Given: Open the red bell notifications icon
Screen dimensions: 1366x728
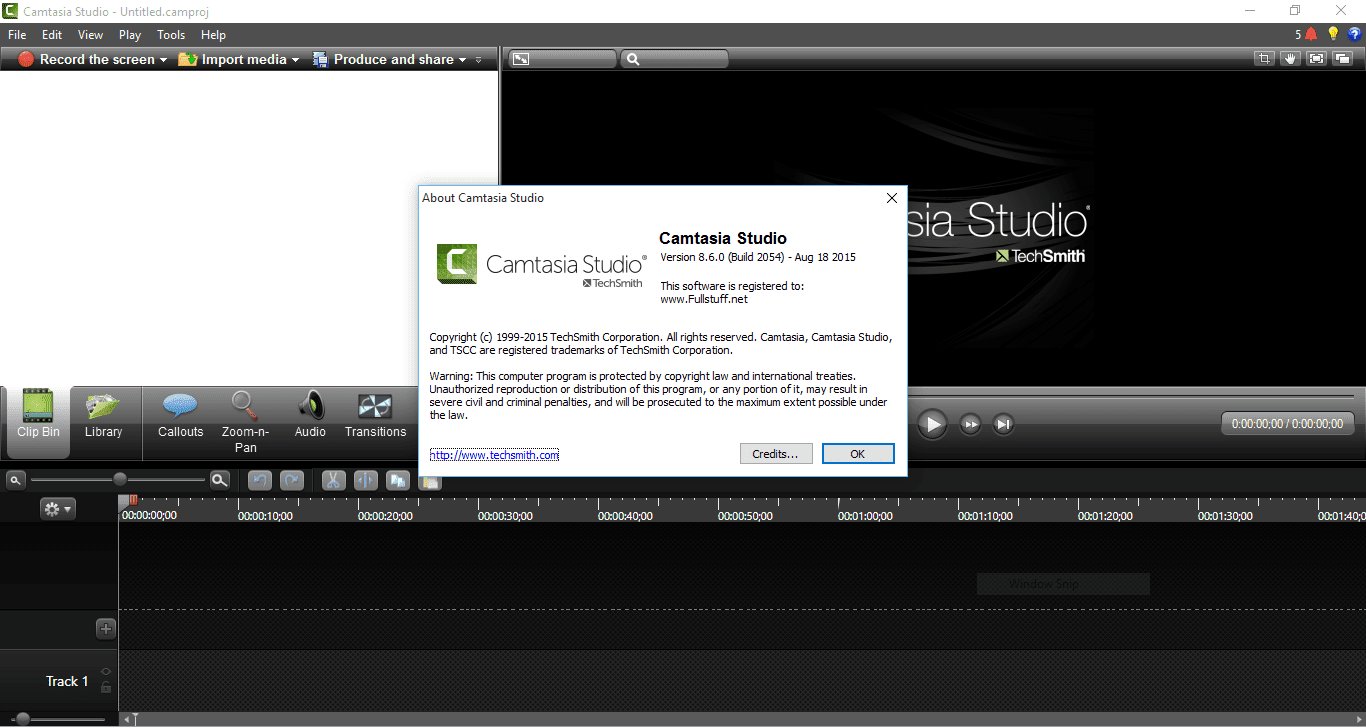Looking at the screenshot, I should click(x=1311, y=34).
